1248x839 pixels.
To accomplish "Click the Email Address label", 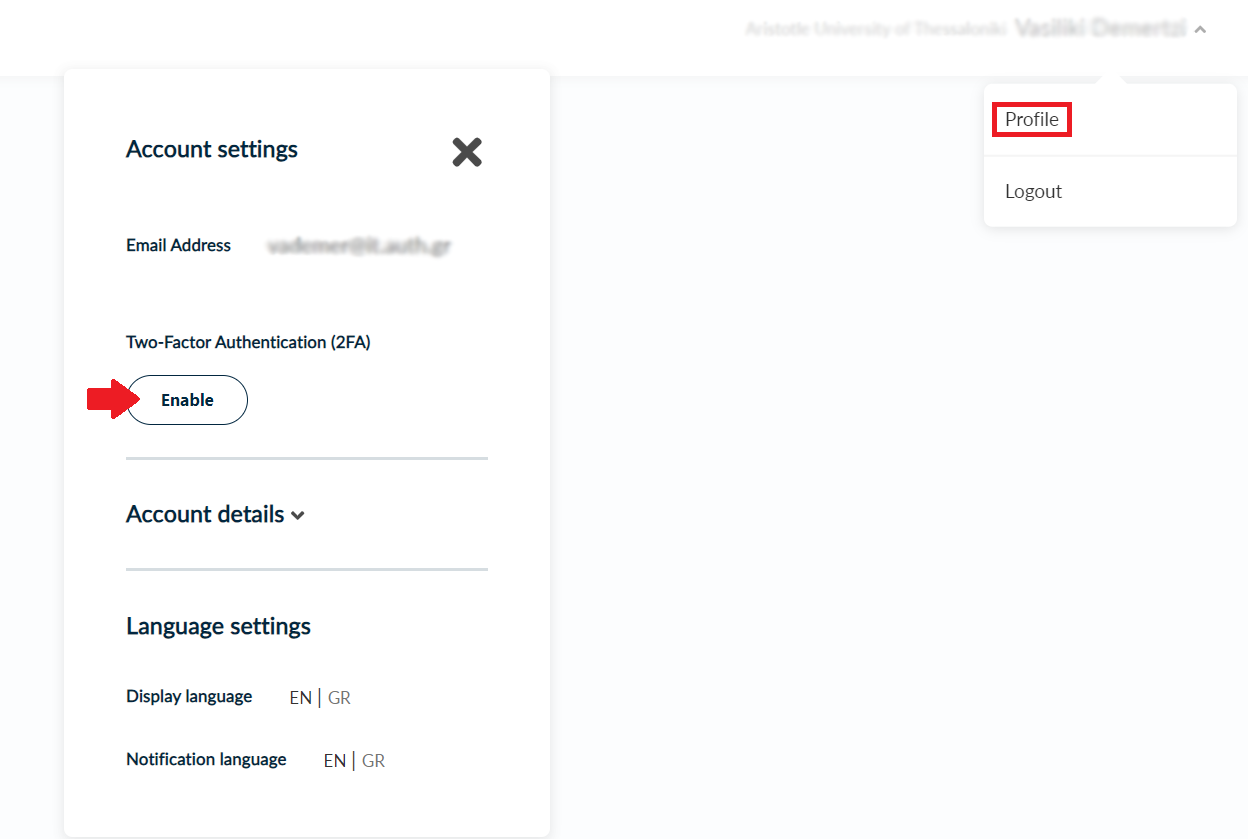I will coord(178,245).
